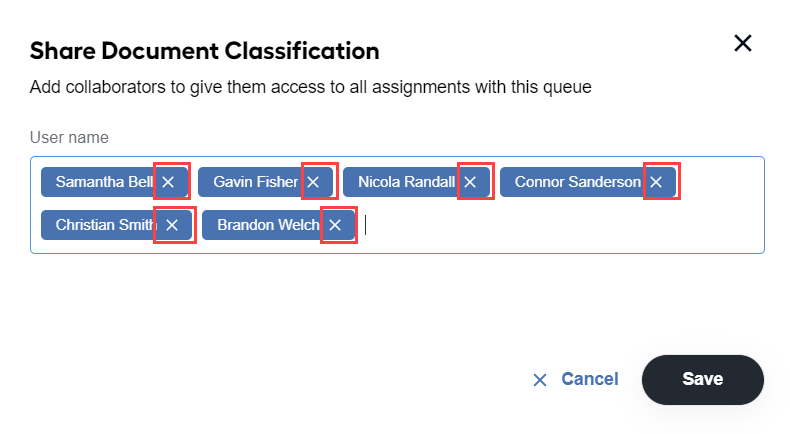Remove the Christian Smith chip
790x434 pixels.
click(x=172, y=225)
